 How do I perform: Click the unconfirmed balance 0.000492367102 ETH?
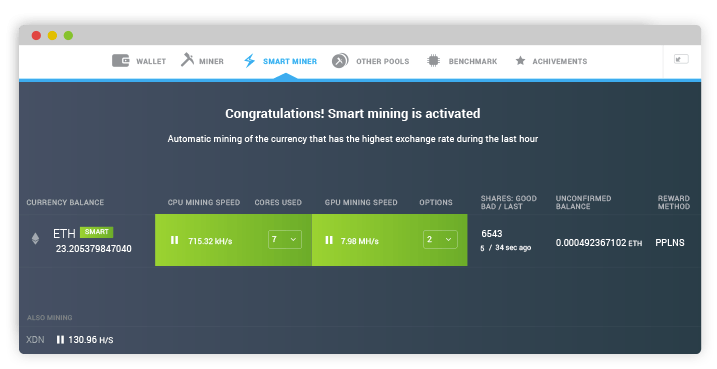click(x=599, y=243)
